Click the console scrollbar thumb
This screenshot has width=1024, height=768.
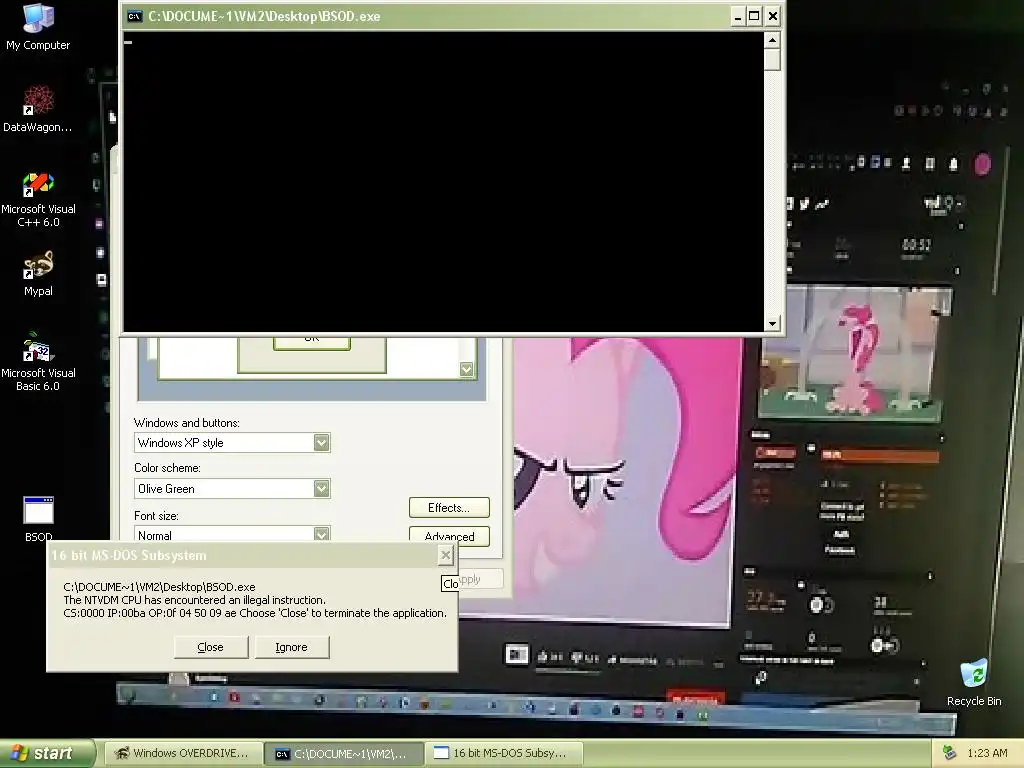coord(772,59)
